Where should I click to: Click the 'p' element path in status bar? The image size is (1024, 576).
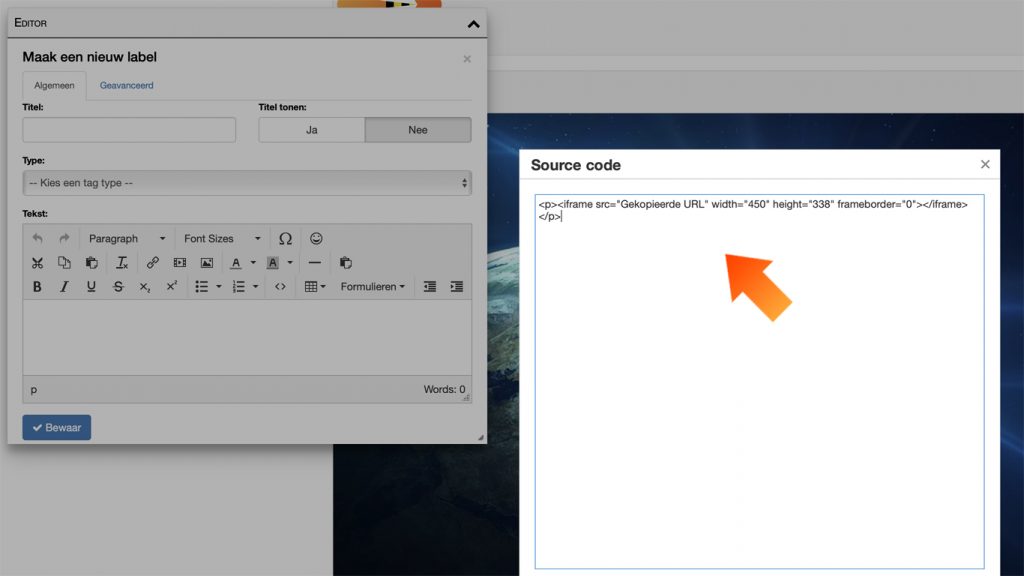[33, 390]
